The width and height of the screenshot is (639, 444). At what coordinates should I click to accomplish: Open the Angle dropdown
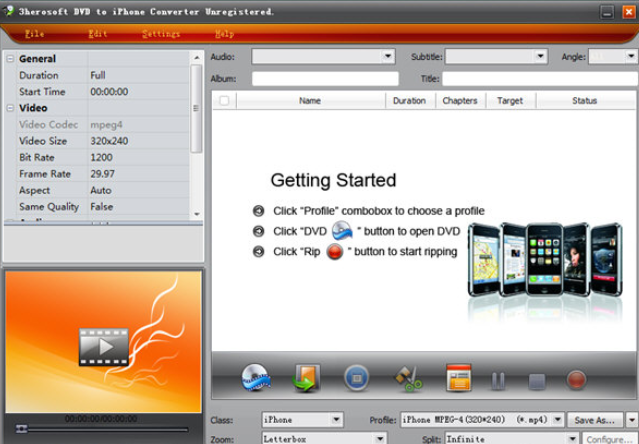click(631, 56)
